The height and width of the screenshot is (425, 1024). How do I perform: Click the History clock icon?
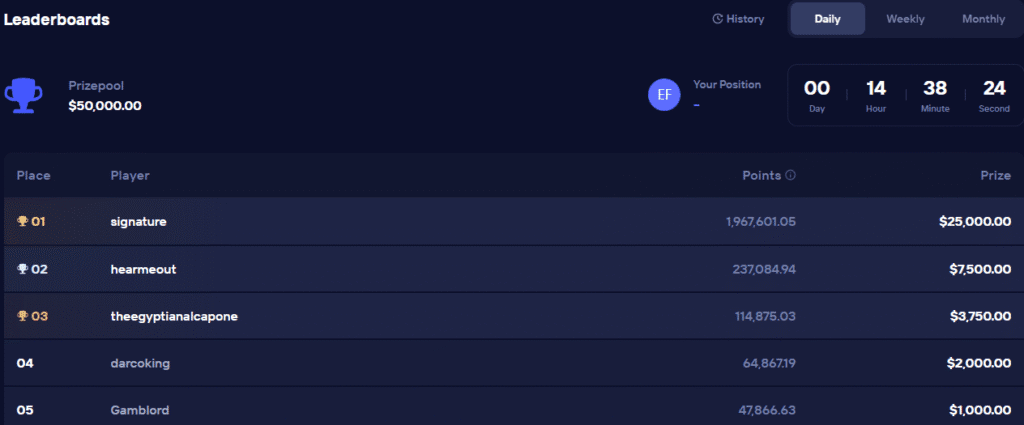tap(717, 19)
